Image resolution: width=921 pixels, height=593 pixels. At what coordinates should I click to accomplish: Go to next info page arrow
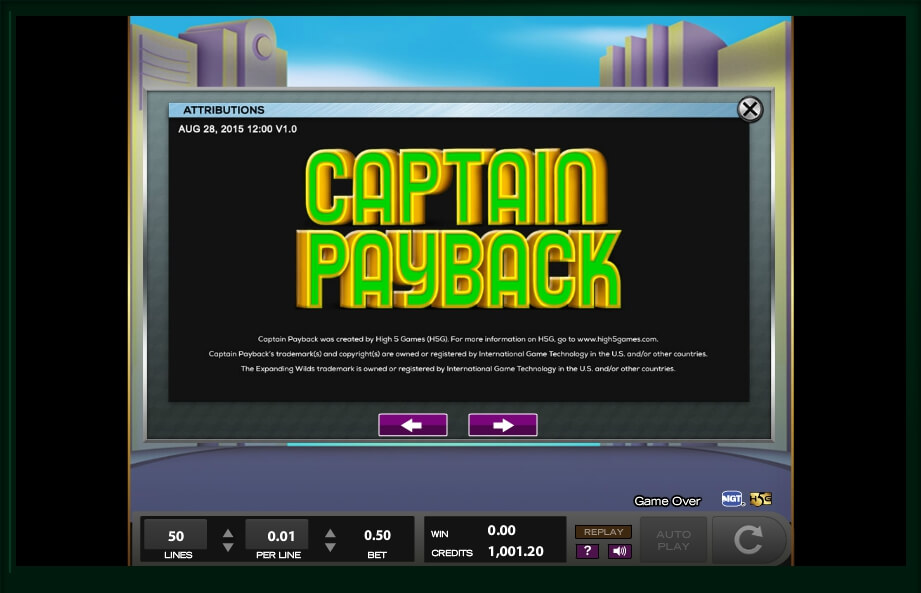503,424
